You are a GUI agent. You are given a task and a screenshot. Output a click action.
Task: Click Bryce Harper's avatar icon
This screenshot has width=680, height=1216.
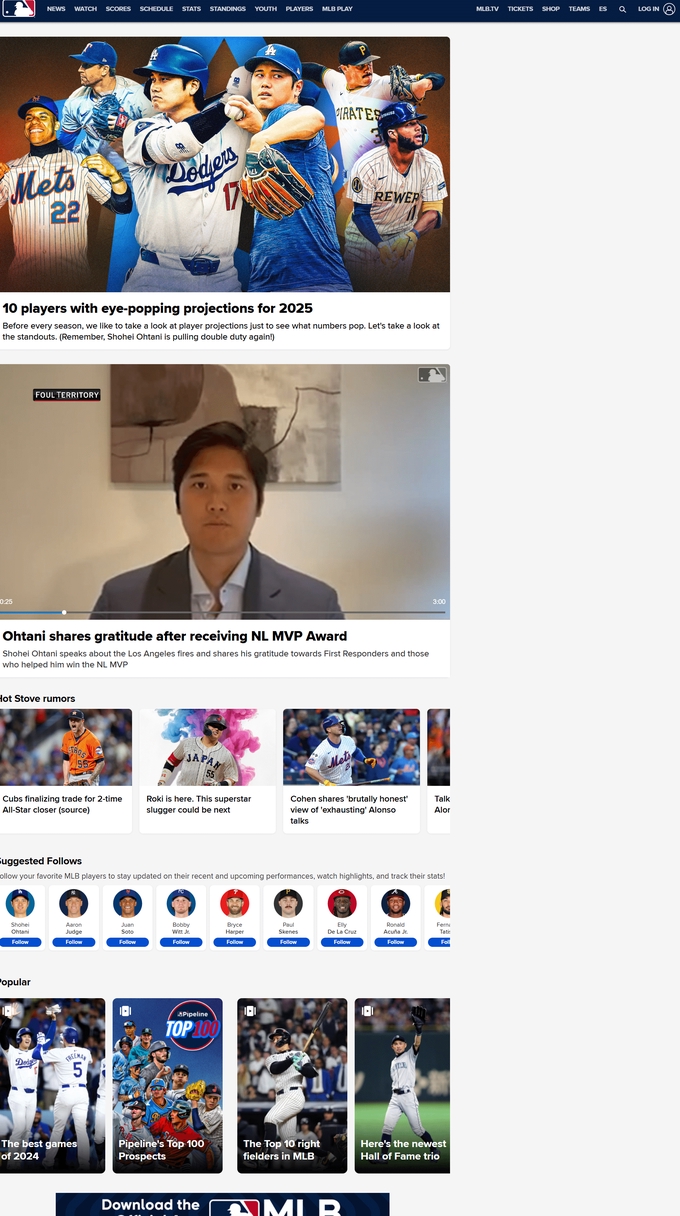coord(235,903)
